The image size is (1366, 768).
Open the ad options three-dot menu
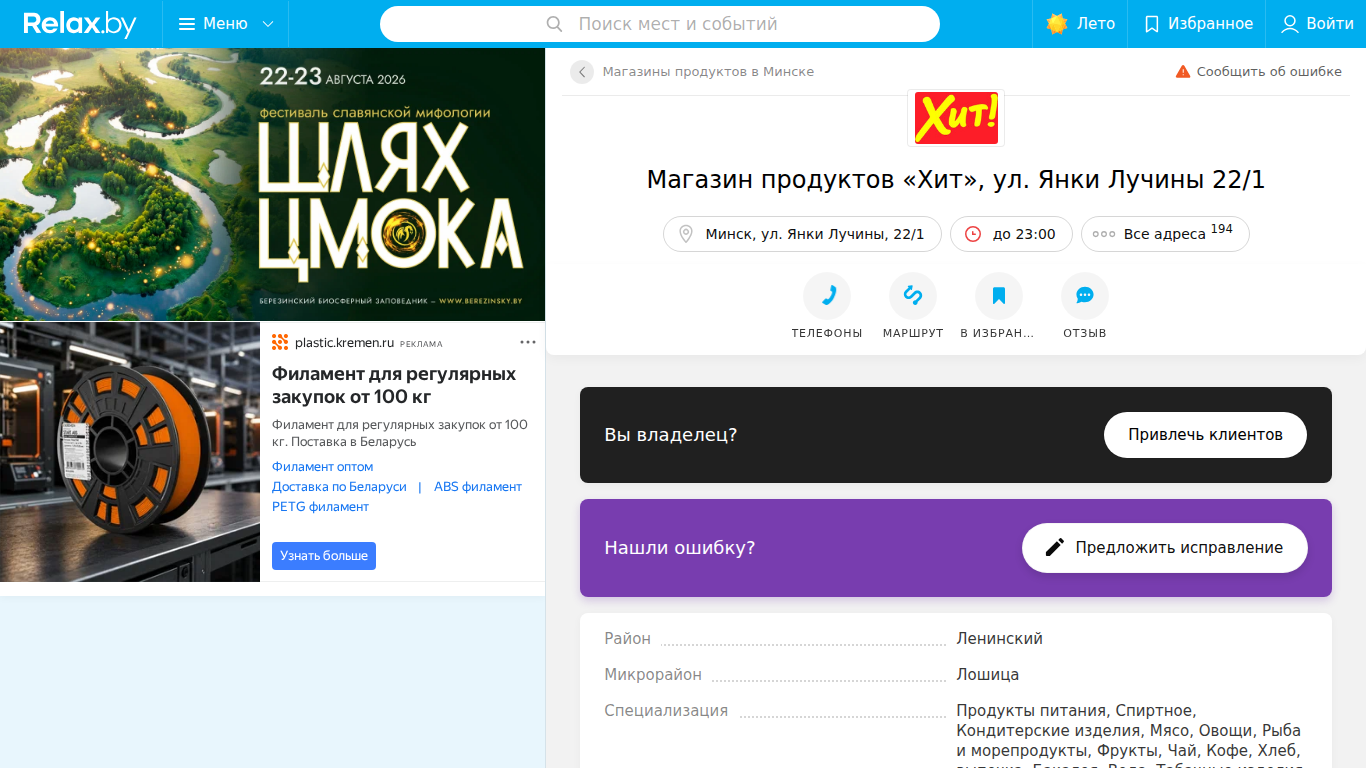528,342
